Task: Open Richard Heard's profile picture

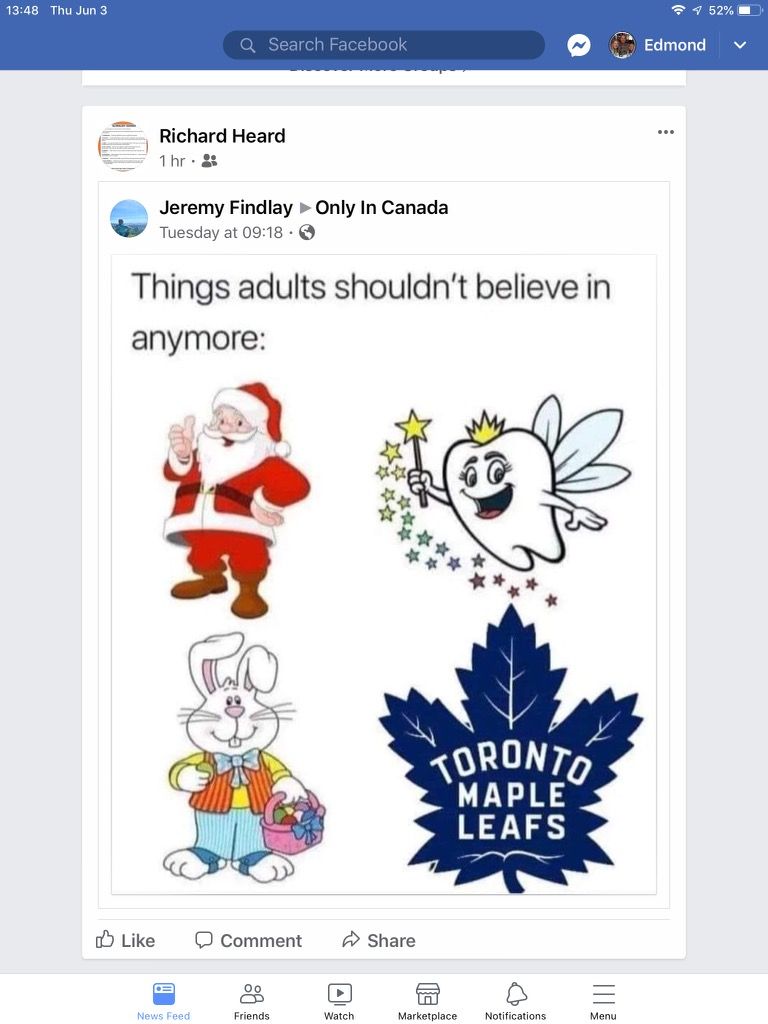Action: click(123, 147)
